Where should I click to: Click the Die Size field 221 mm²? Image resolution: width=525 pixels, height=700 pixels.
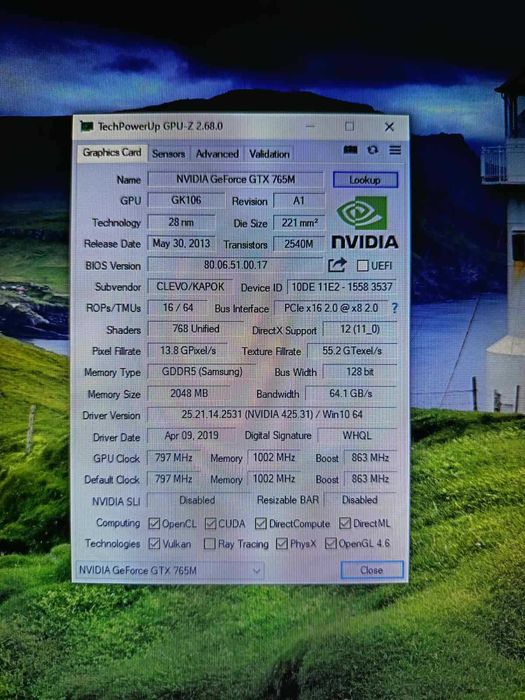[299, 222]
